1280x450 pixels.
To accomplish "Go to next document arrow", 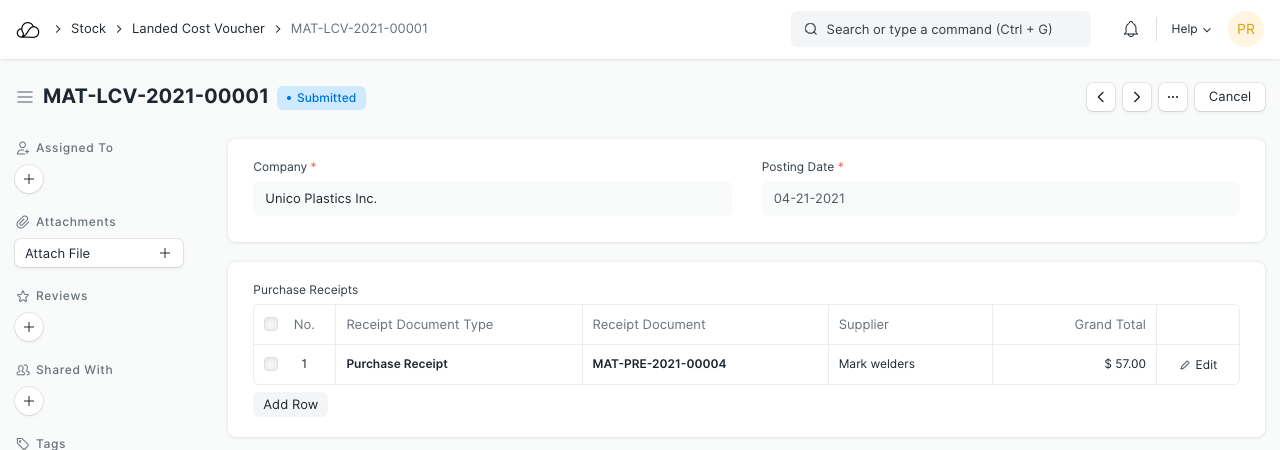I will (x=1137, y=97).
